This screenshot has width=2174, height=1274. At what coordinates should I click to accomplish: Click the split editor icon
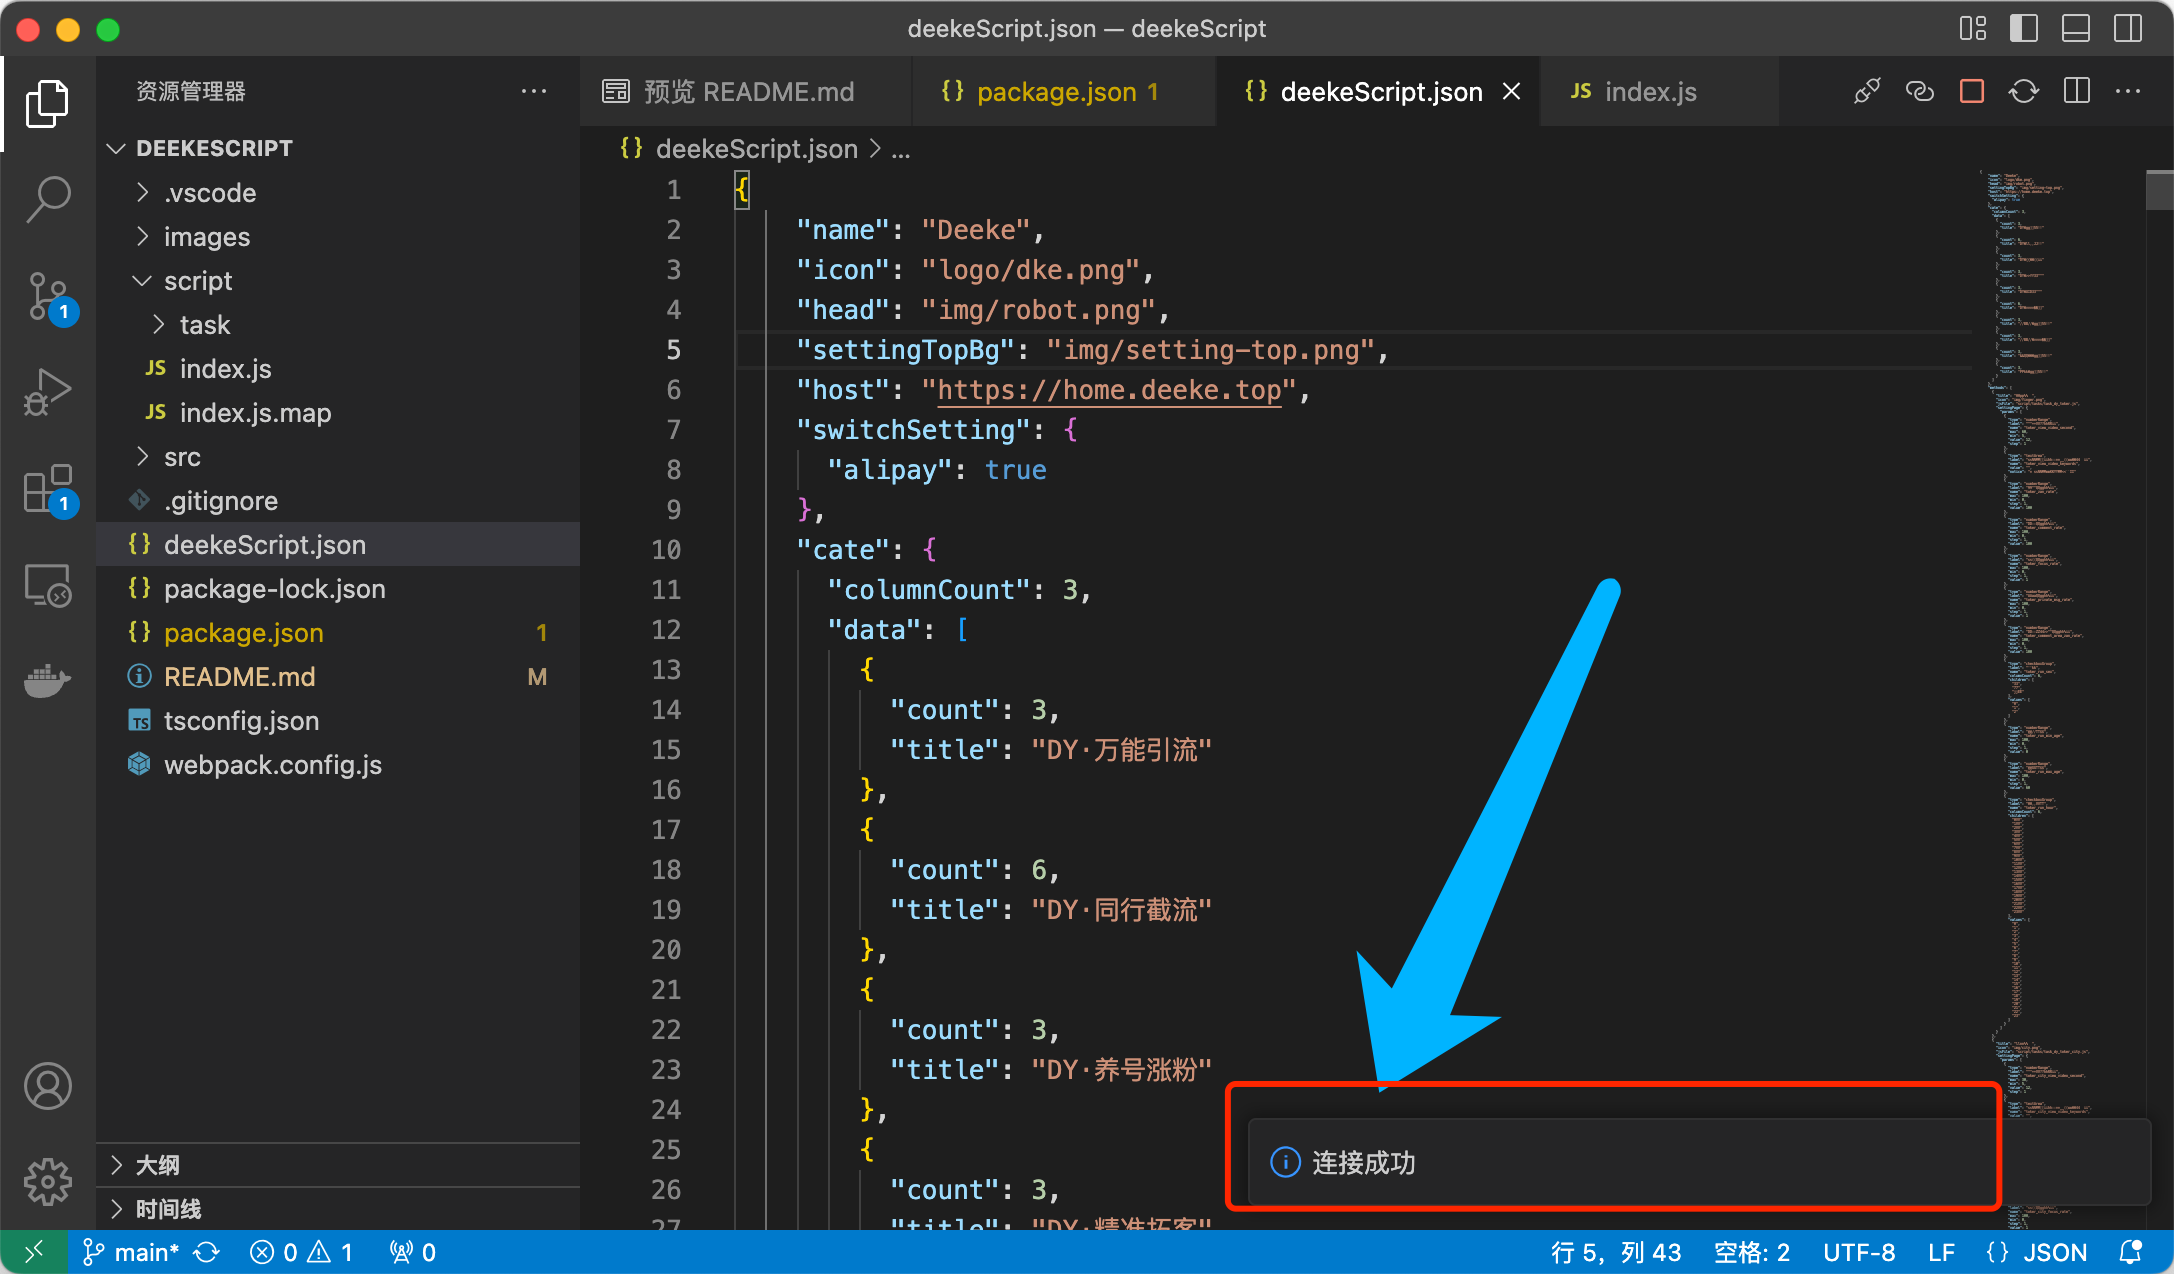(x=2076, y=92)
